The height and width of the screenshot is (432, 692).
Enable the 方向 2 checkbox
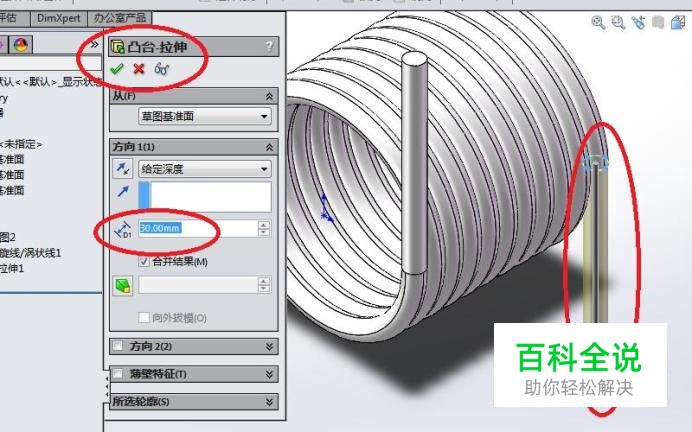click(x=117, y=346)
